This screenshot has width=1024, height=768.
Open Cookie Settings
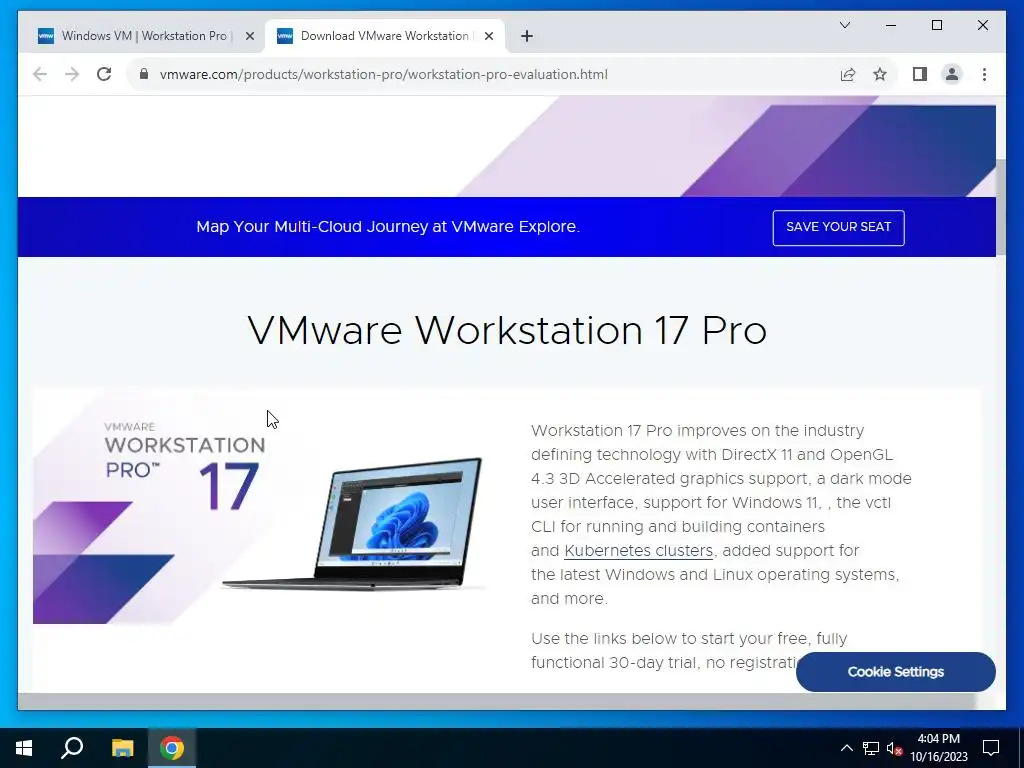coord(895,672)
